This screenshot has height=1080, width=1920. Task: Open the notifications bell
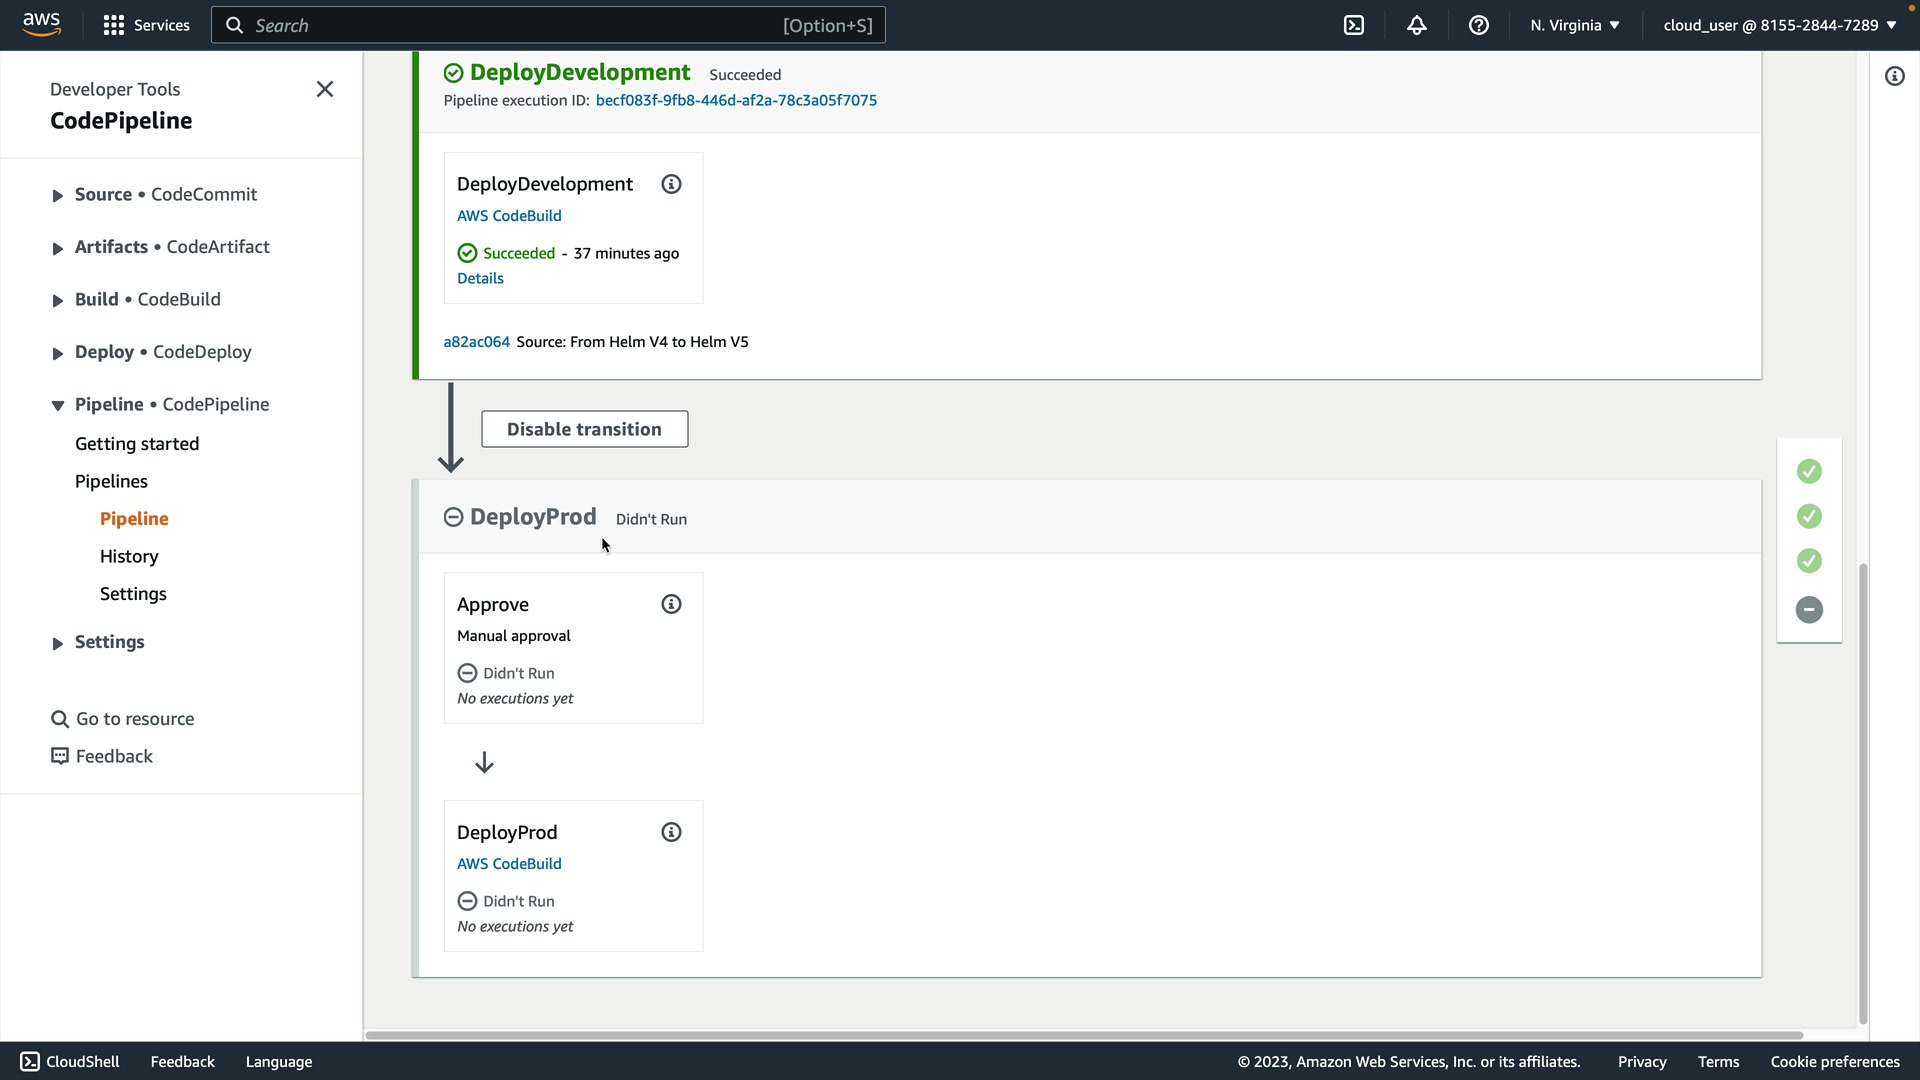tap(1416, 25)
